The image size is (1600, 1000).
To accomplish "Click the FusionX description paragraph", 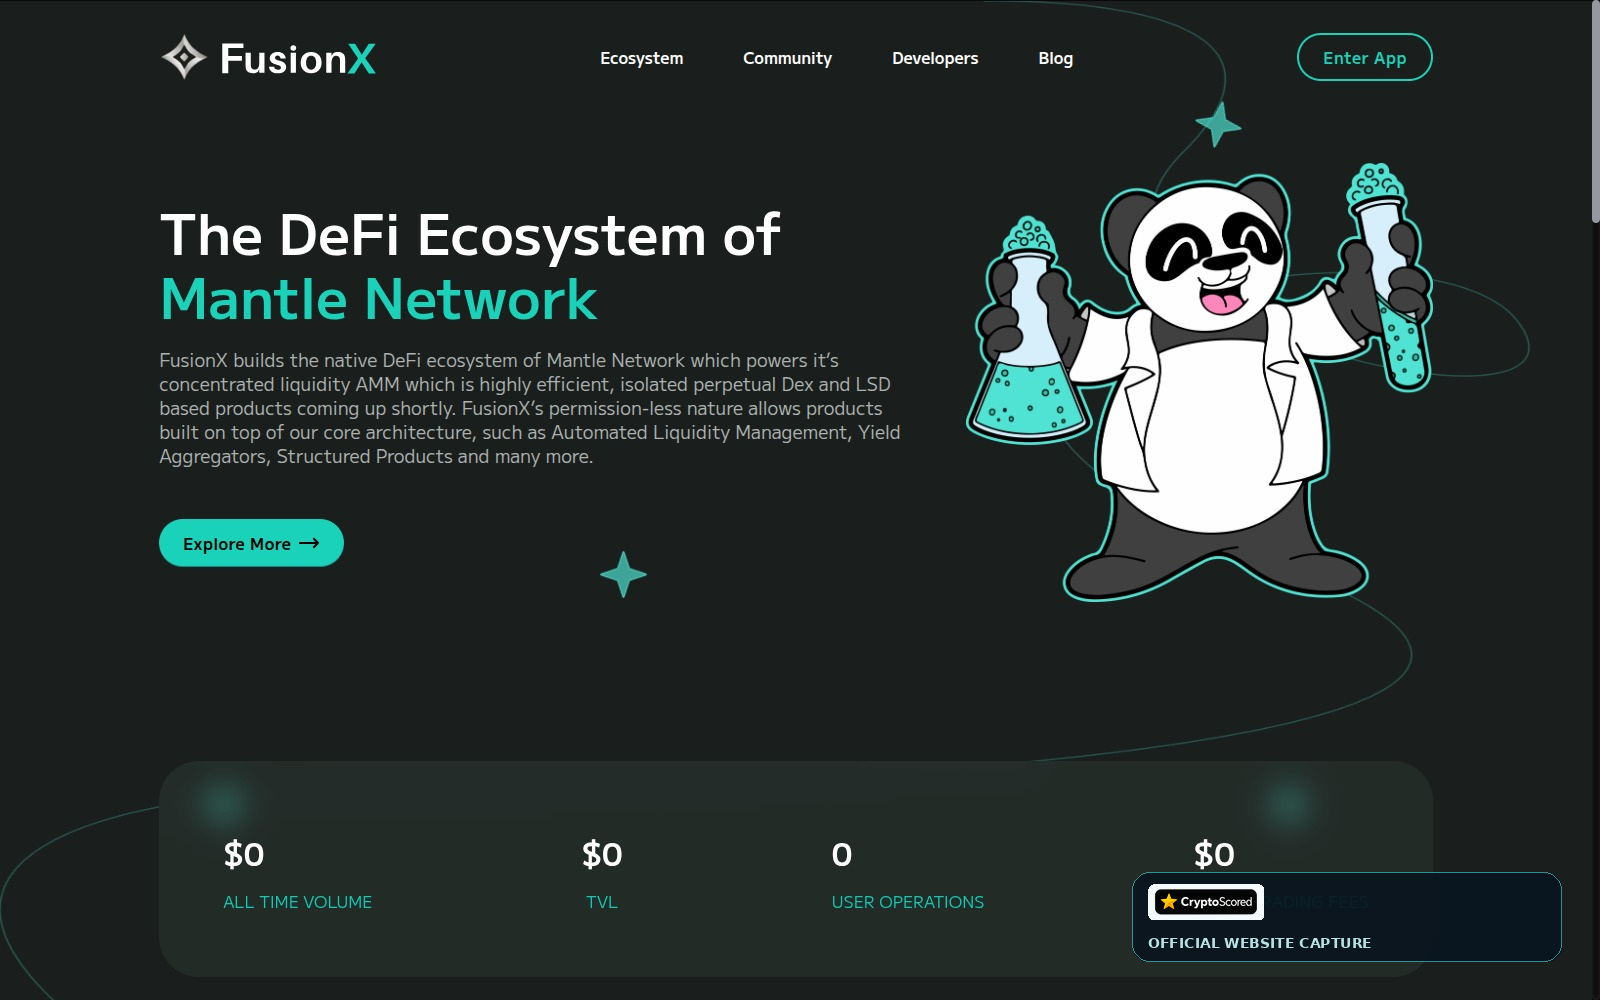I will (x=530, y=408).
